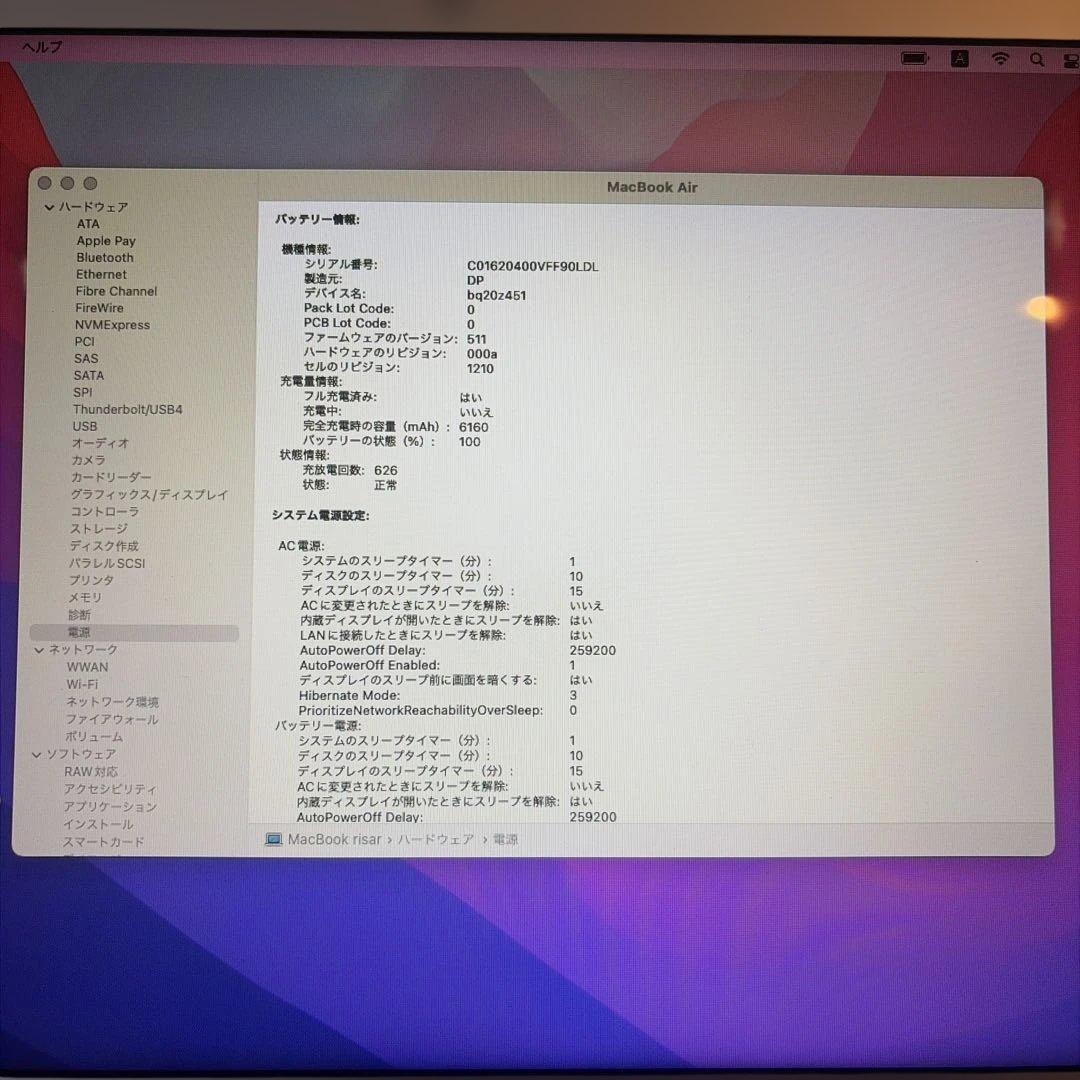Viewport: 1080px width, 1080px height.
Task: Select Bluetooth in the hardware list
Action: click(104, 257)
